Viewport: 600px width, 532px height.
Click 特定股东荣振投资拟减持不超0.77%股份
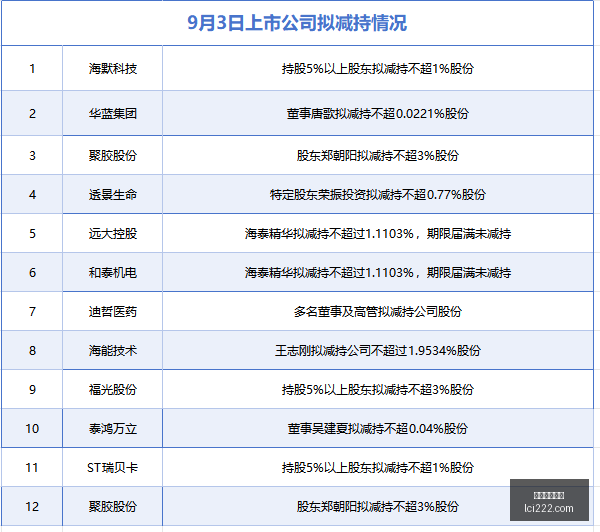(x=378, y=194)
